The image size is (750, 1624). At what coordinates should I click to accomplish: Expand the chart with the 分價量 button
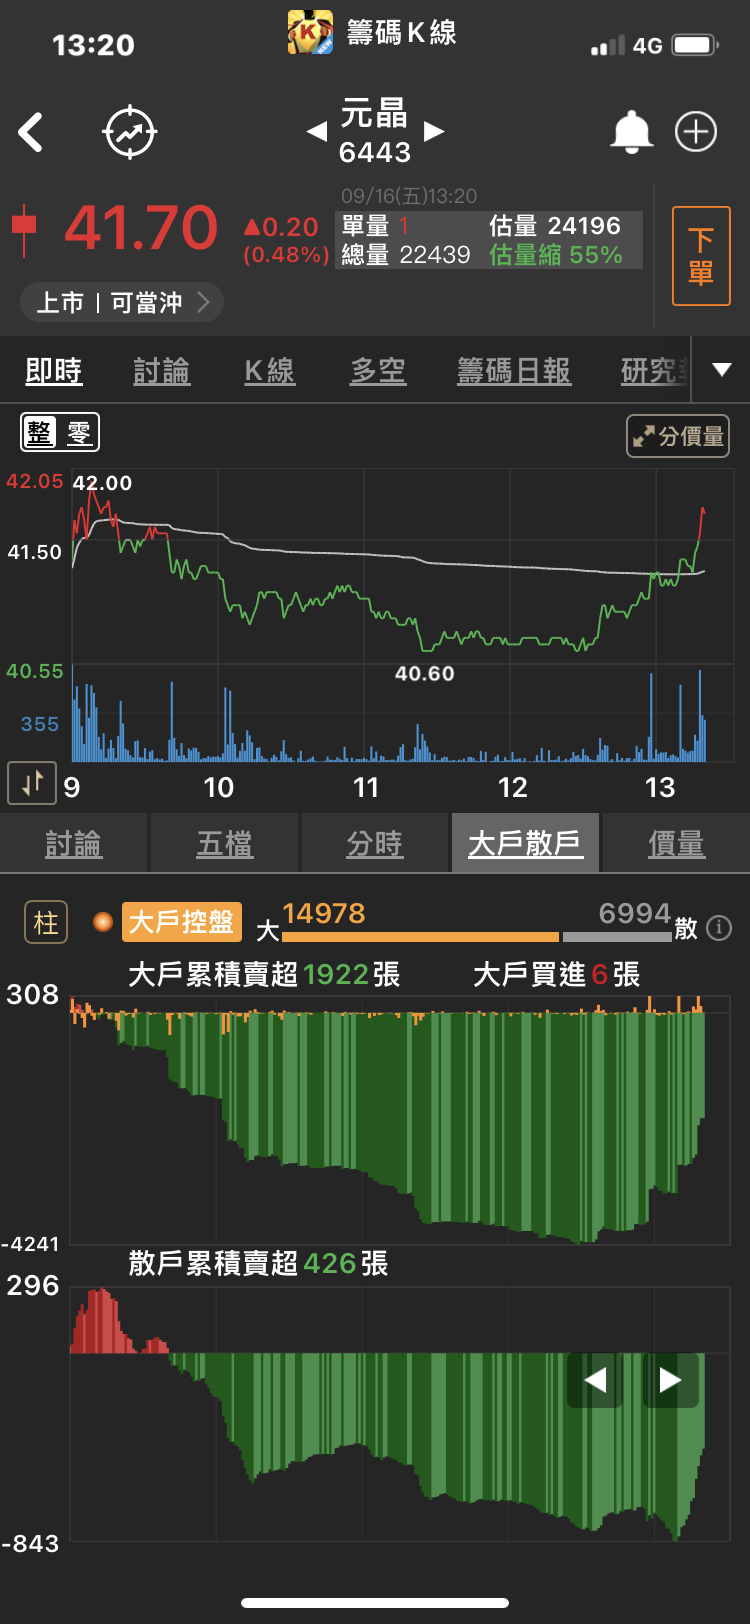[x=678, y=436]
